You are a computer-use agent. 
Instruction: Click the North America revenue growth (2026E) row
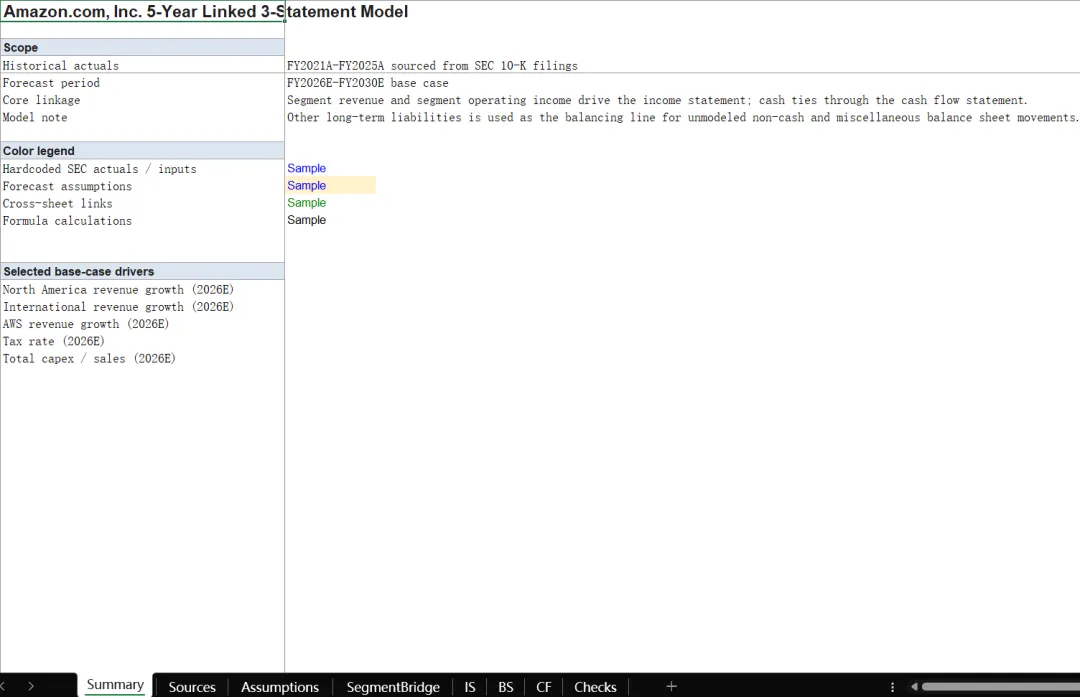point(143,289)
